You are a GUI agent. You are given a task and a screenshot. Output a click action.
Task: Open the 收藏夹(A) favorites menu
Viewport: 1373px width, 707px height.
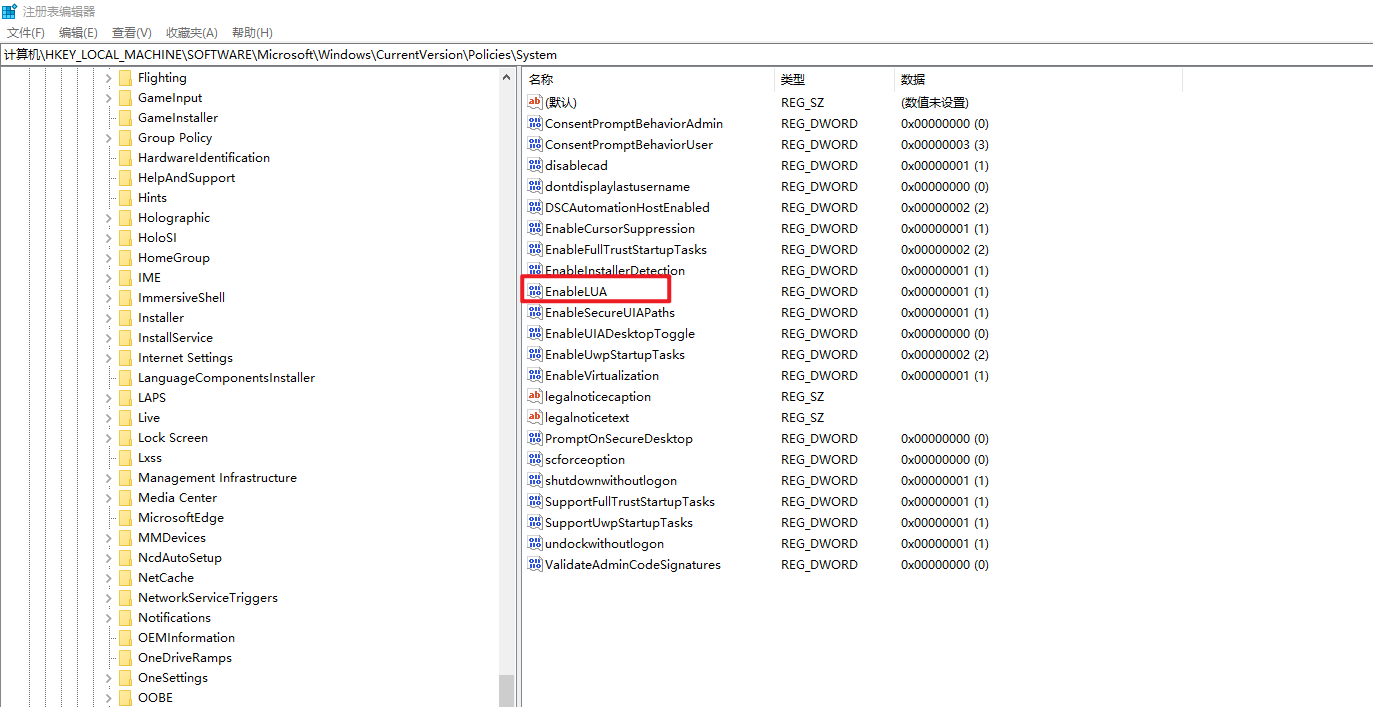click(x=191, y=33)
